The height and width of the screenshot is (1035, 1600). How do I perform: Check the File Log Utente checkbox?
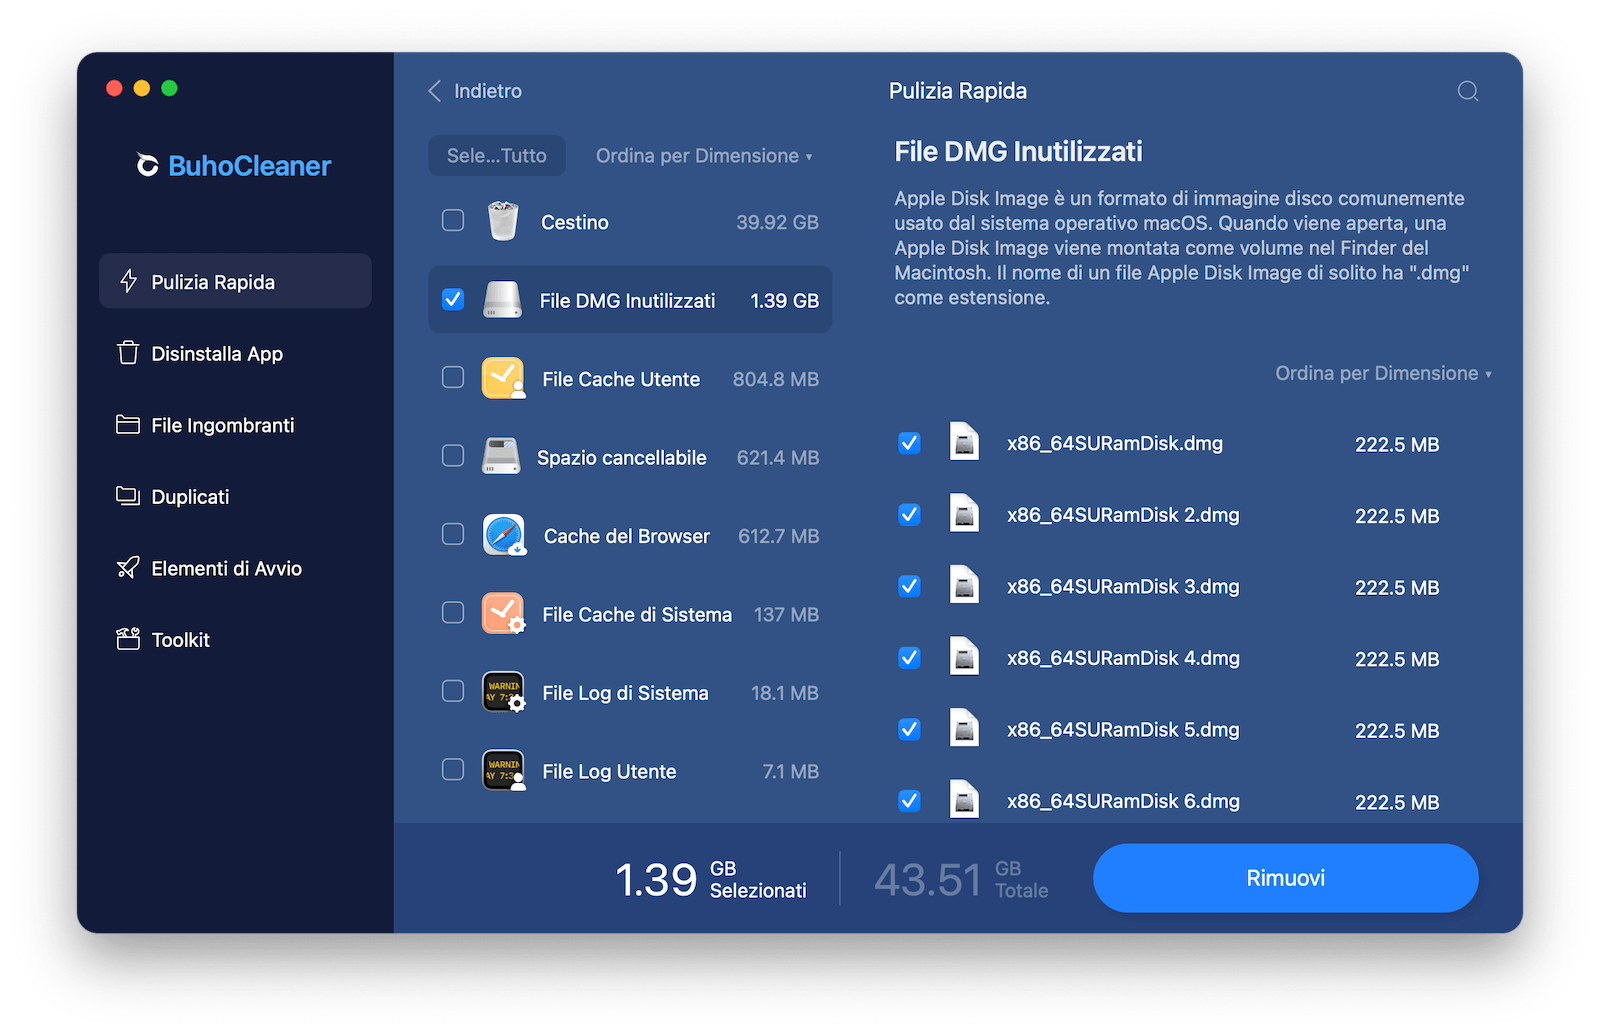453,769
